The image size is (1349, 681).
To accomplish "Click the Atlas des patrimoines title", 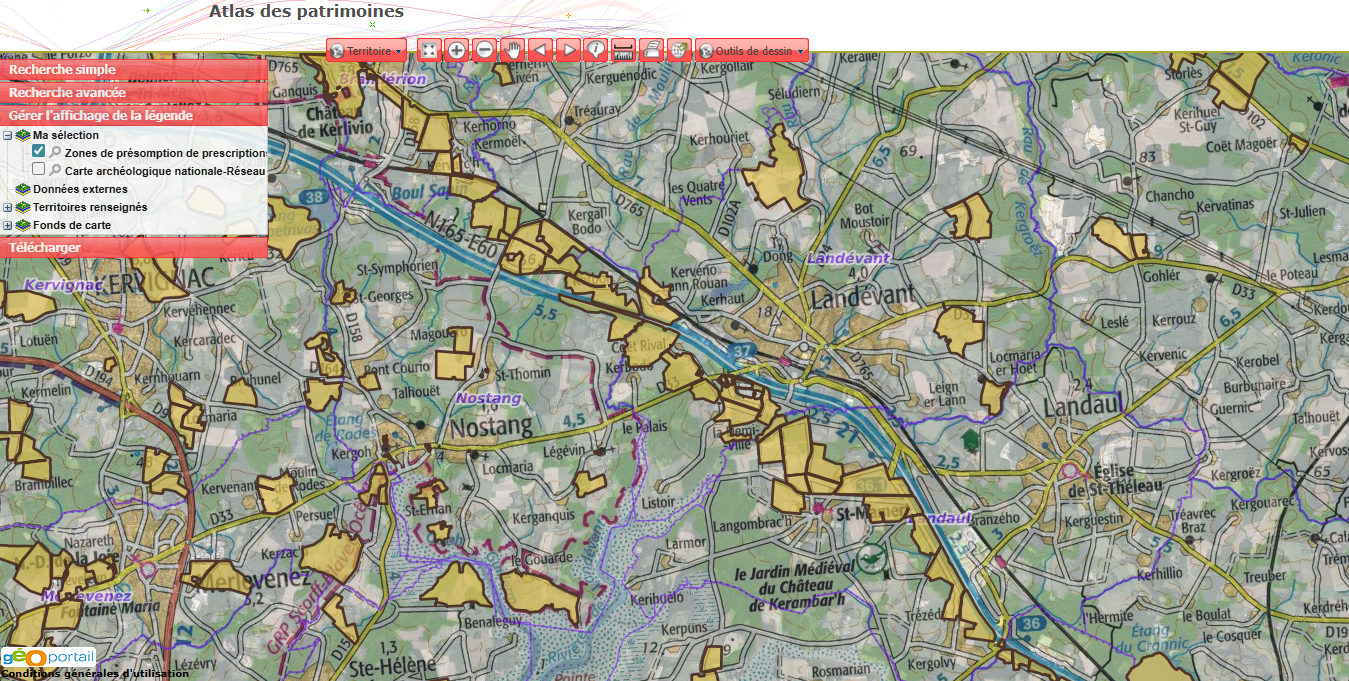I will coord(306,12).
